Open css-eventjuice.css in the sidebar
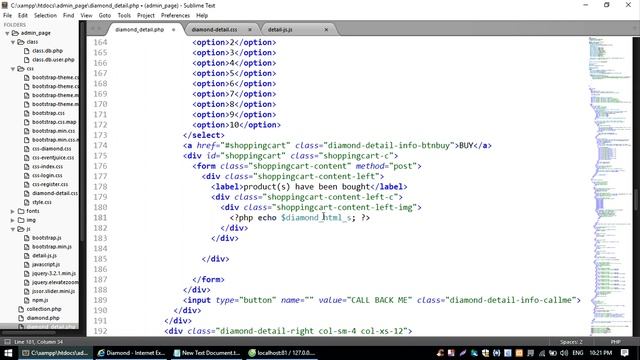 (x=53, y=158)
